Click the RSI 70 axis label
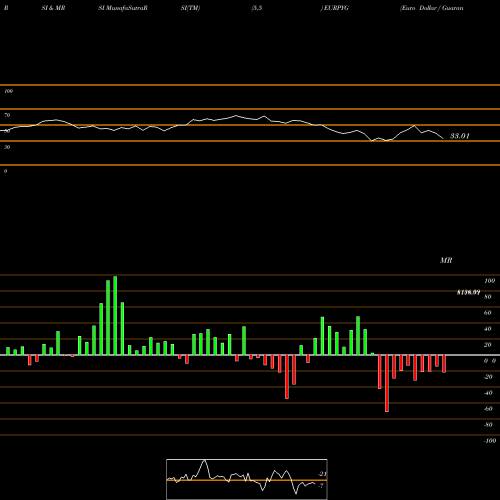This screenshot has height=500, width=500. [x=7, y=115]
